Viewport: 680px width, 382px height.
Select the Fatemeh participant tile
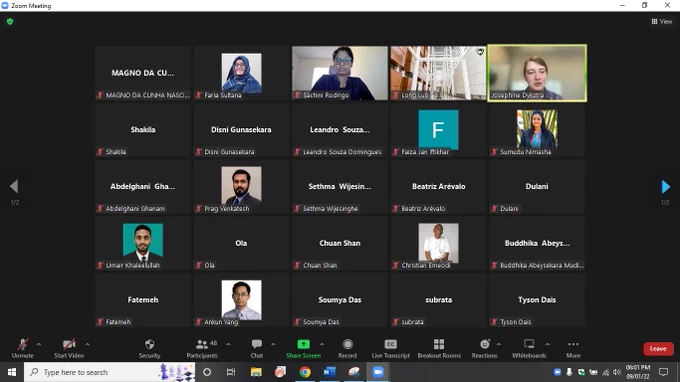pyautogui.click(x=143, y=300)
